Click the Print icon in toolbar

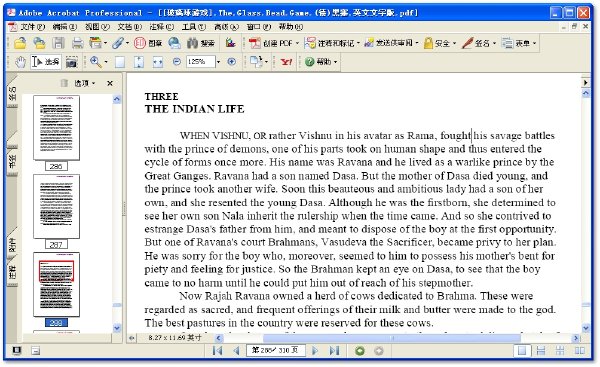[78, 43]
